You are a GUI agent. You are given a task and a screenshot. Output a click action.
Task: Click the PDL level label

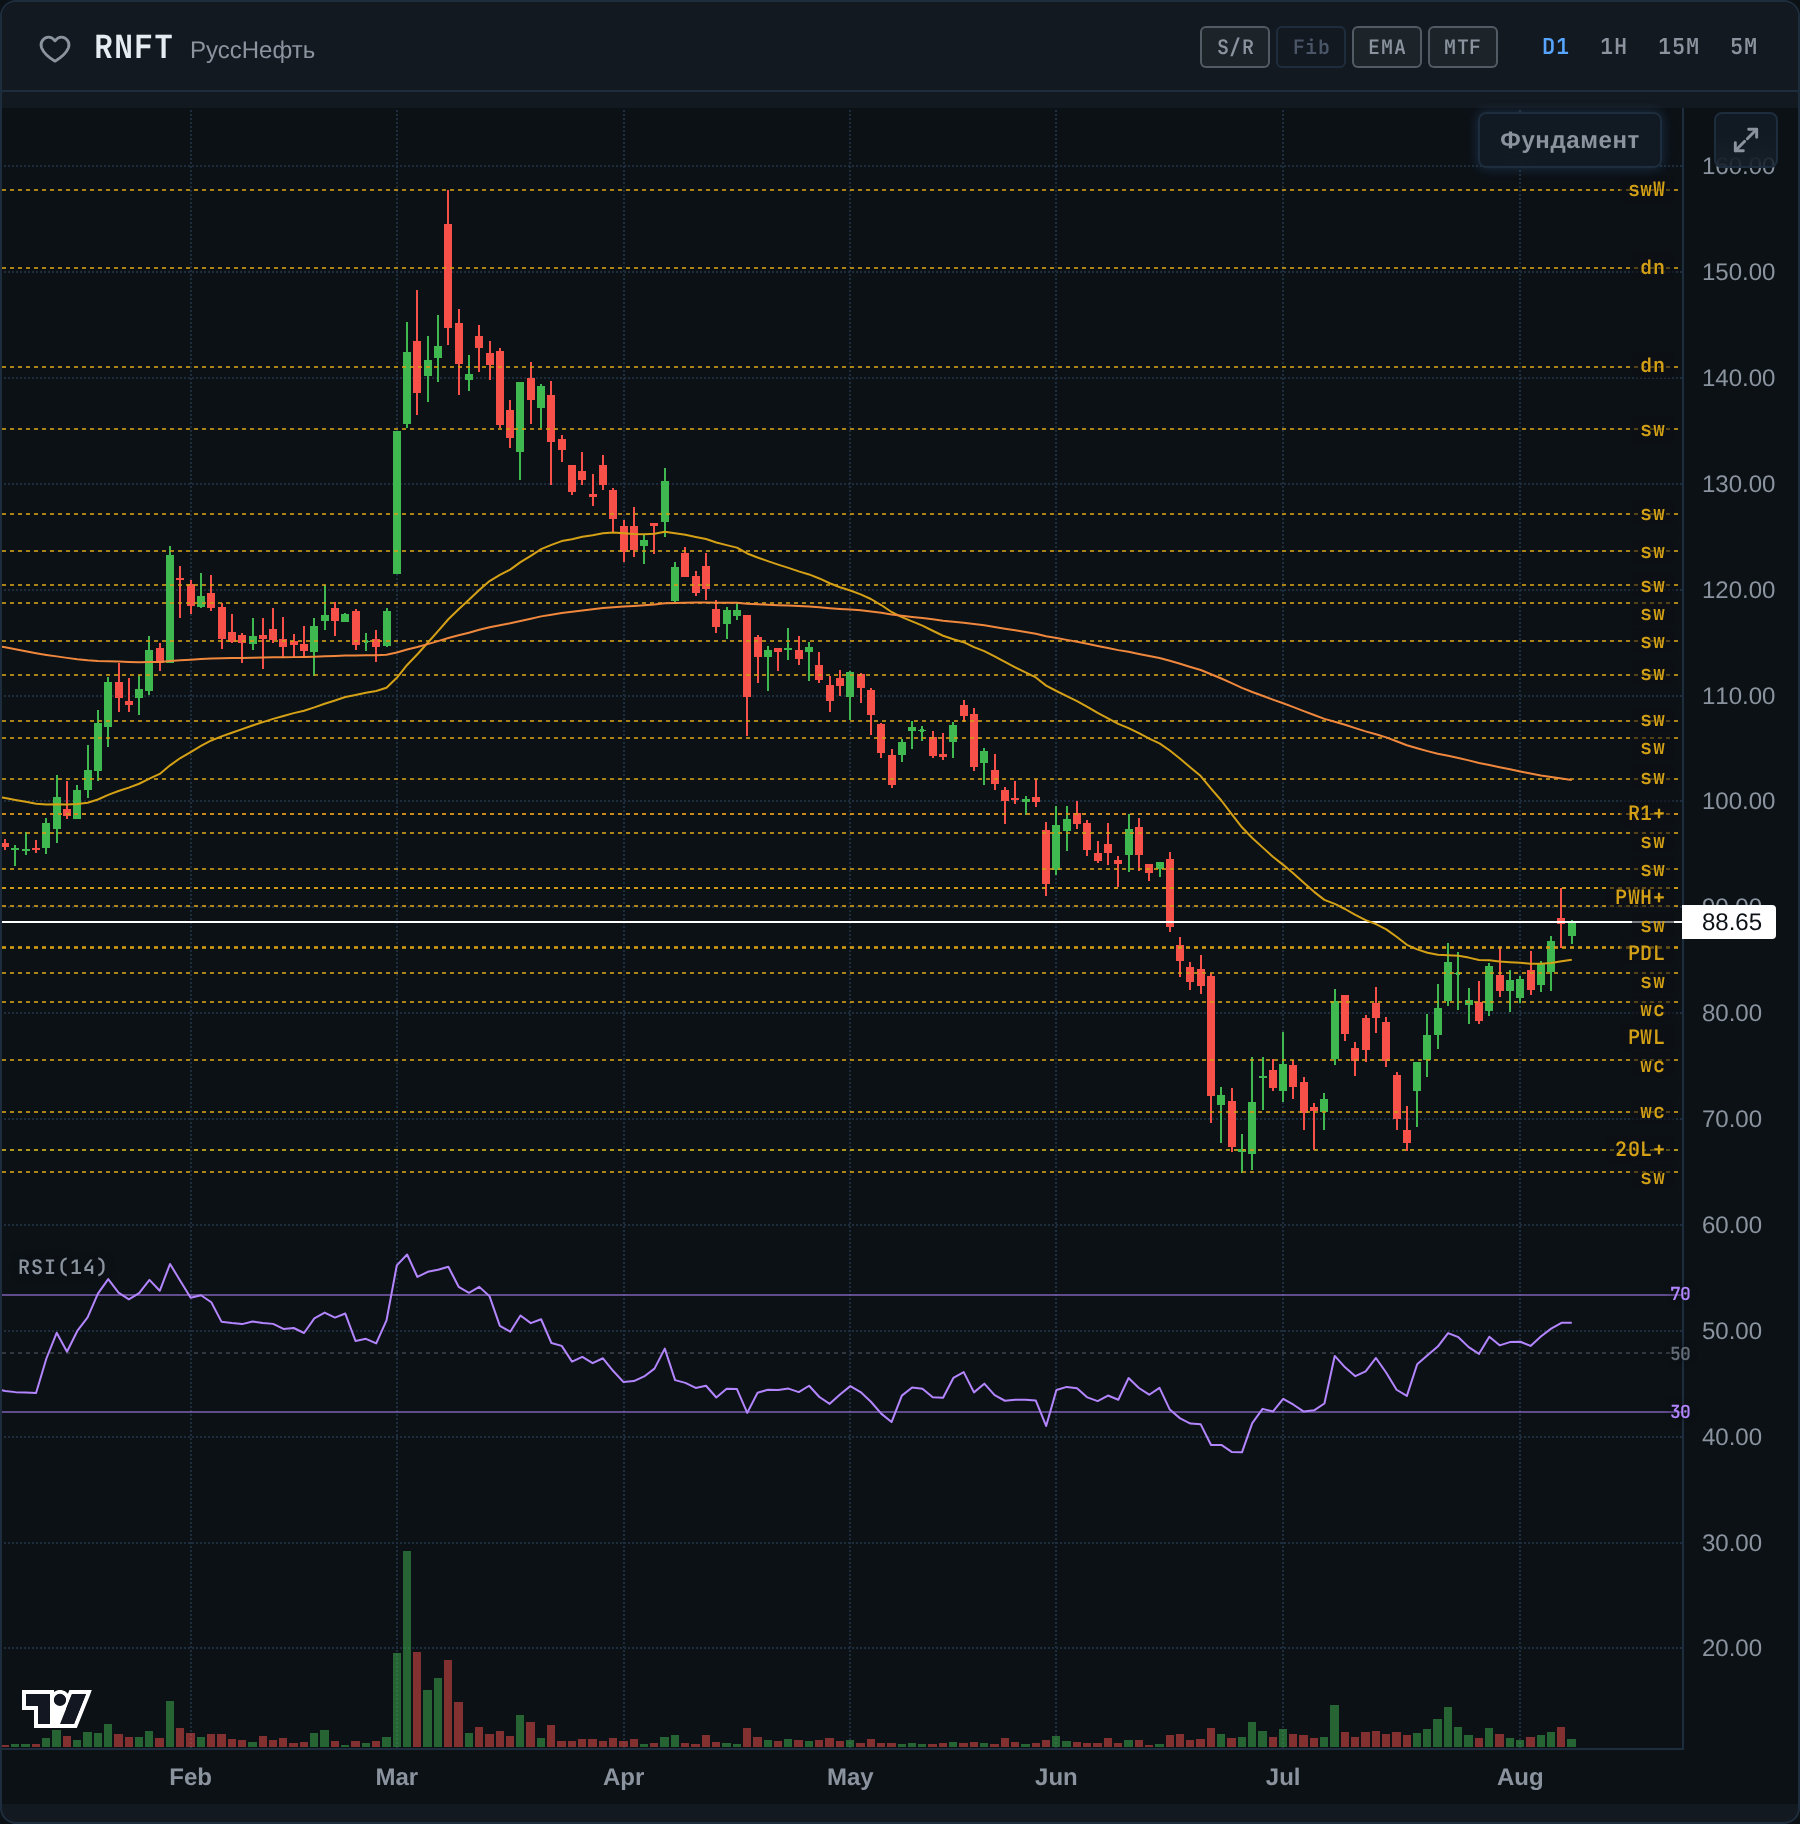click(x=1646, y=953)
